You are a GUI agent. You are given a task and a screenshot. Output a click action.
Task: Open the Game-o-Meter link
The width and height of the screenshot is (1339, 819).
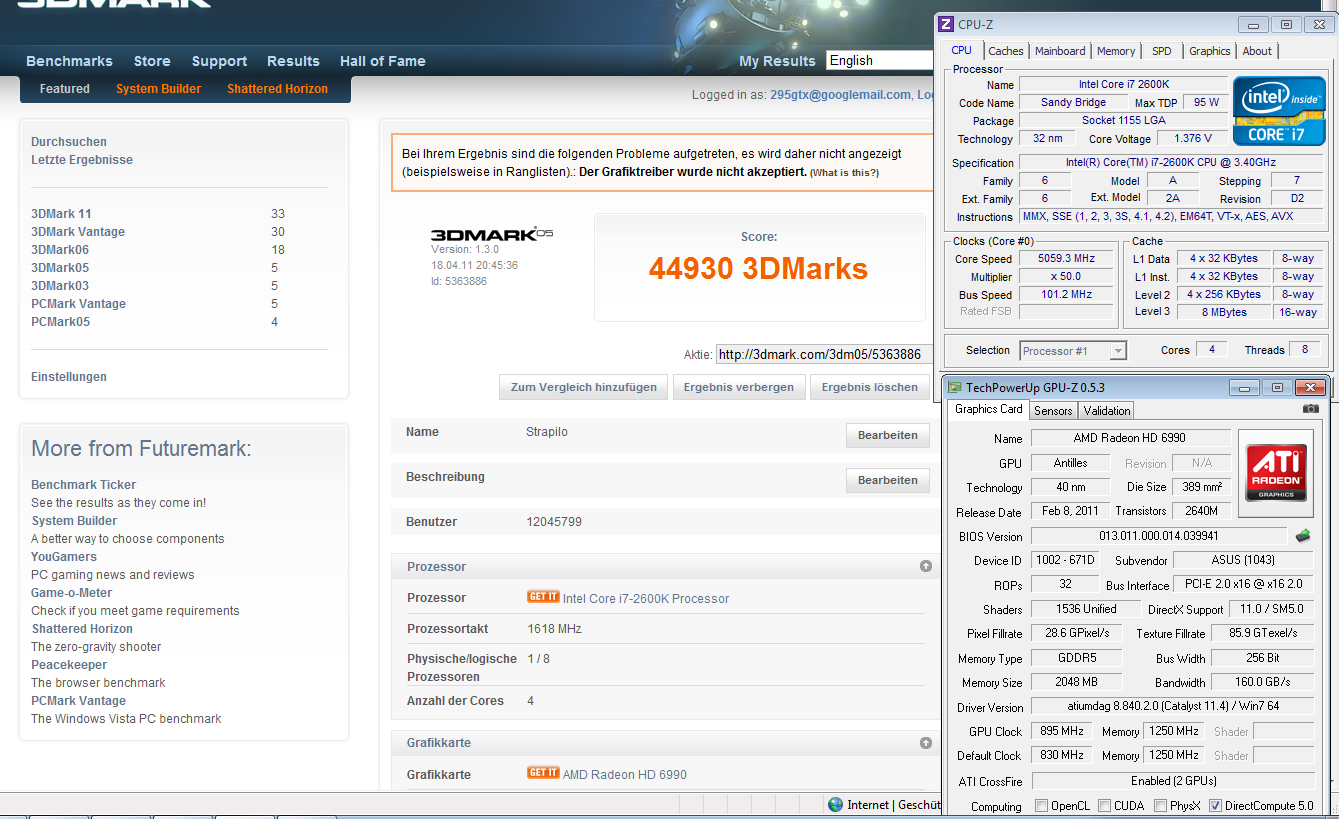coord(72,593)
